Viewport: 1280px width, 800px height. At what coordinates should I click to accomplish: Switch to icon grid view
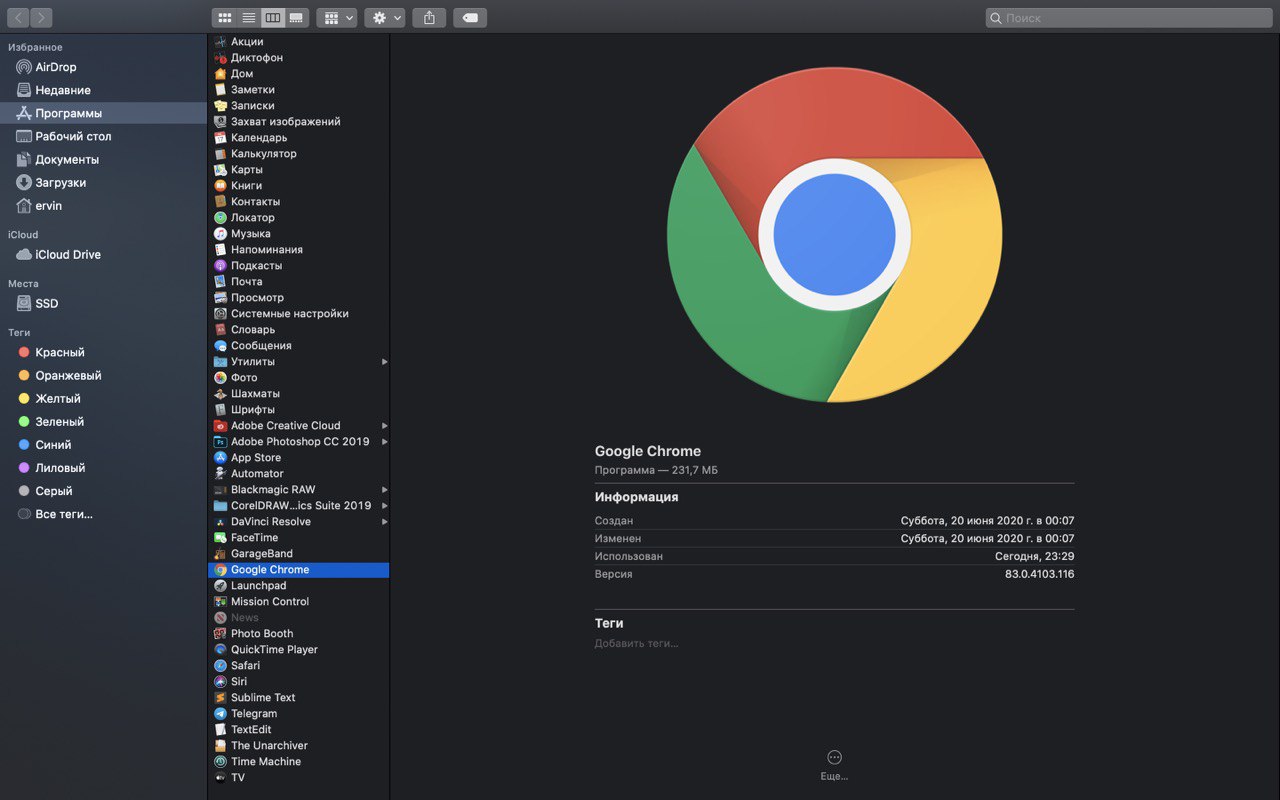point(224,17)
